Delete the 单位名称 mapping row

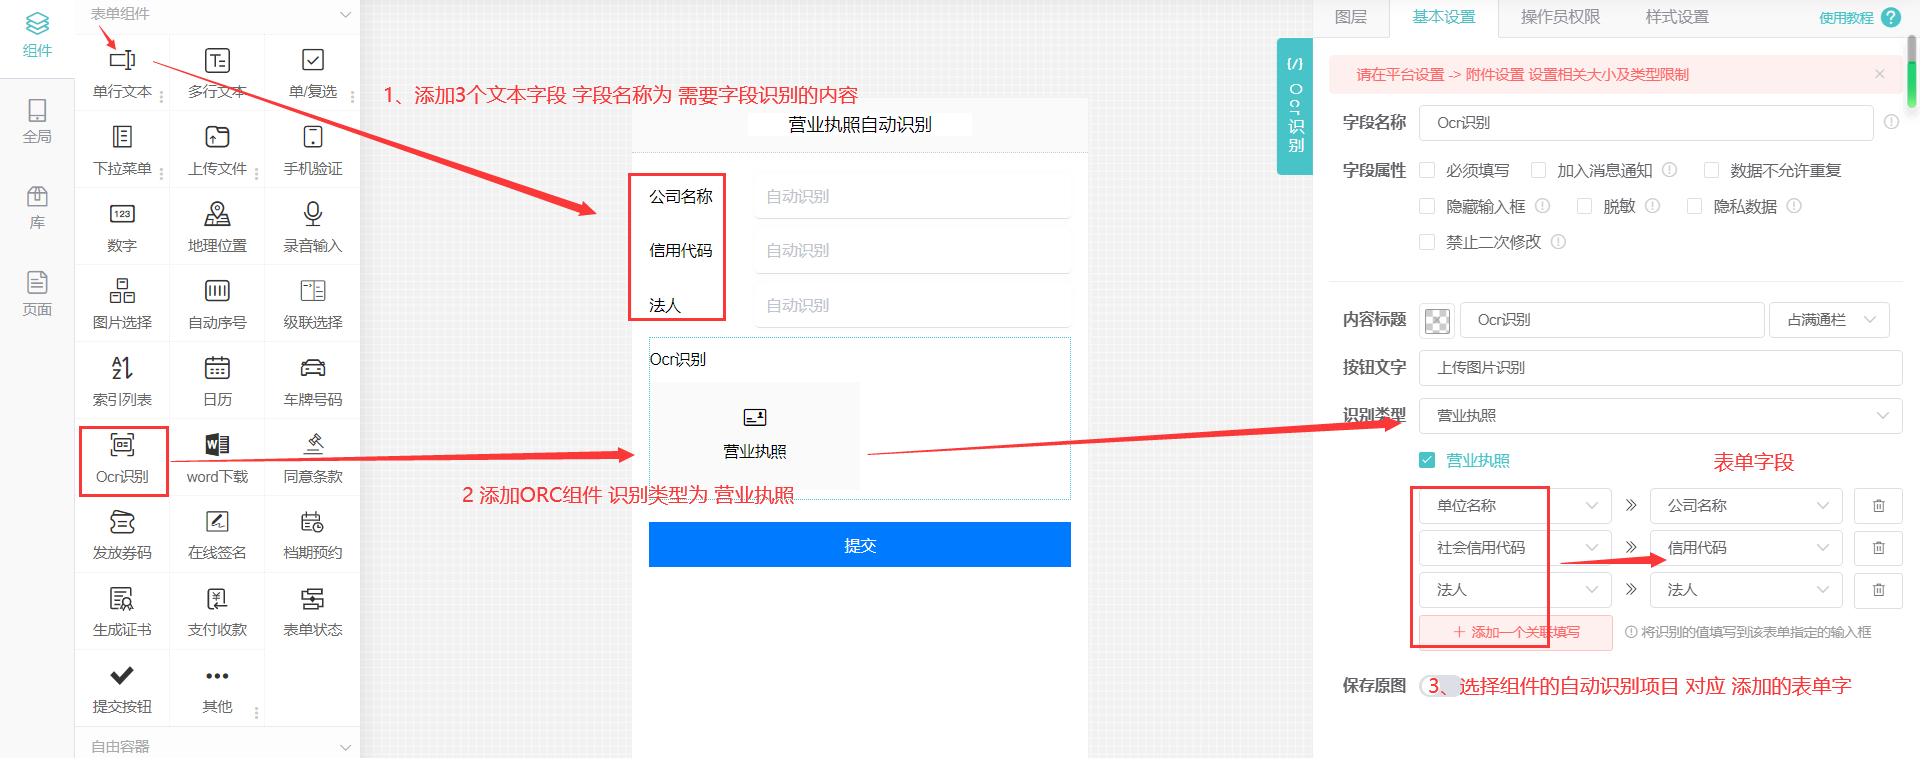(x=1878, y=506)
